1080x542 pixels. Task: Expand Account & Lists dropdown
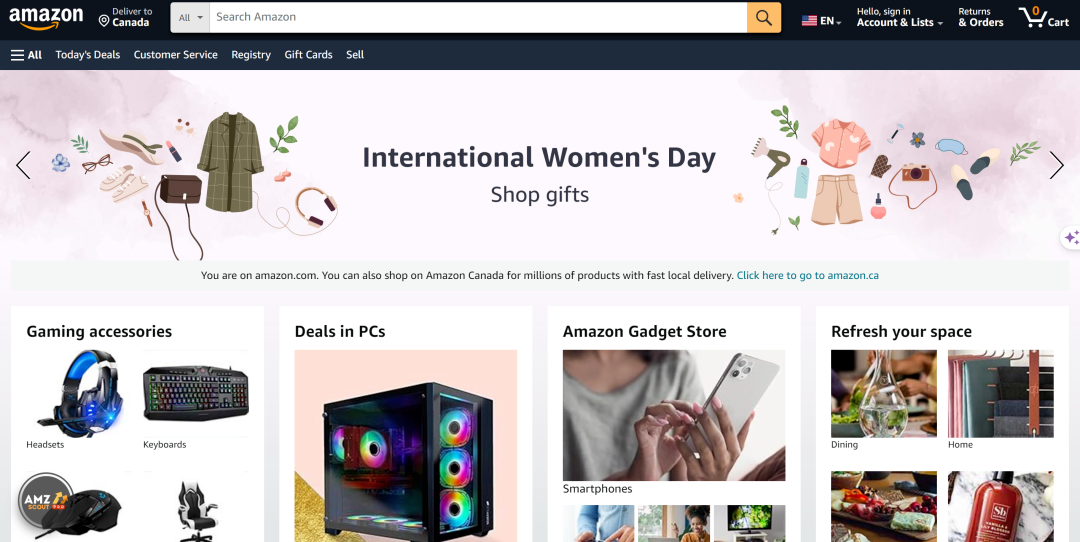[900, 17]
